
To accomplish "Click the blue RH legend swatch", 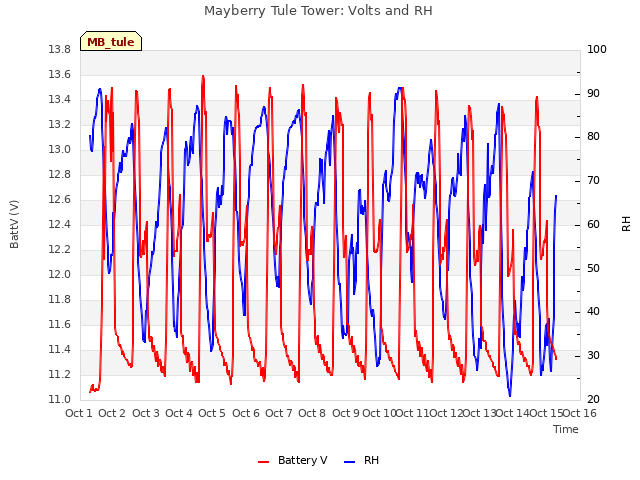I will click(x=350, y=462).
